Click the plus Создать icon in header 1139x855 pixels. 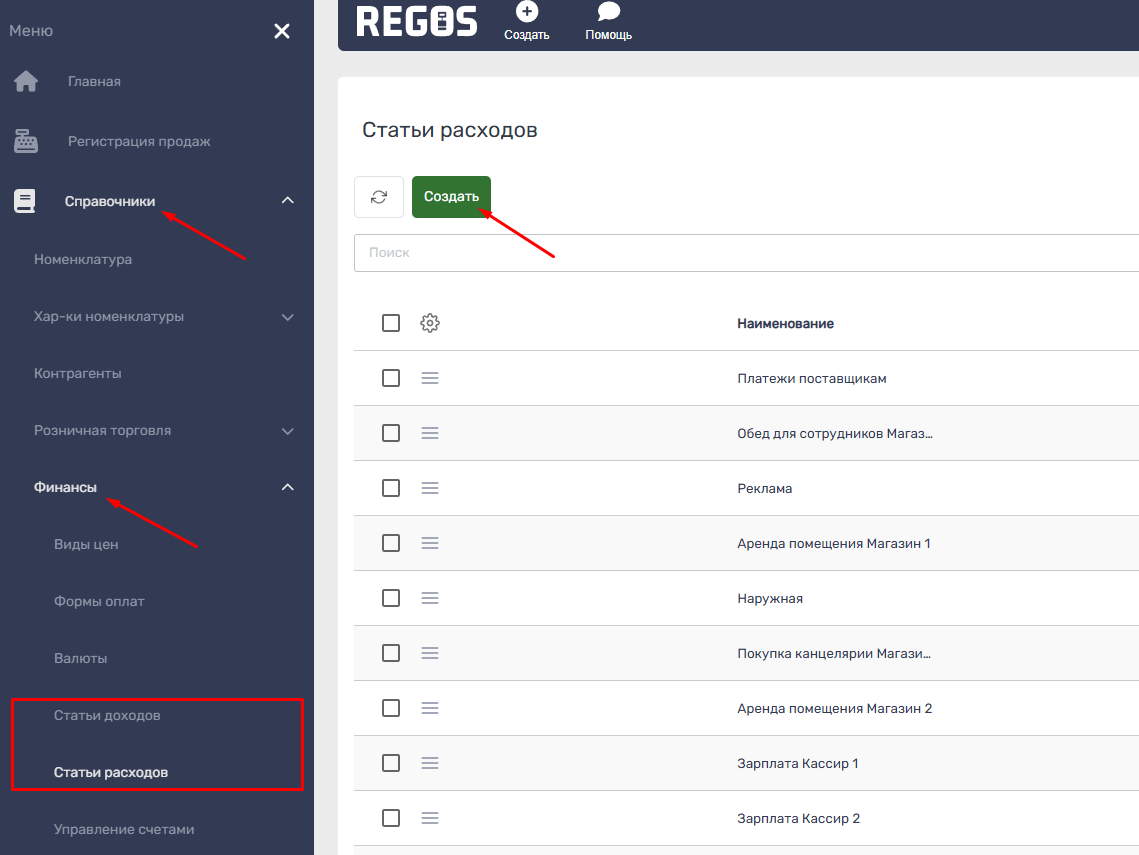(x=526, y=12)
